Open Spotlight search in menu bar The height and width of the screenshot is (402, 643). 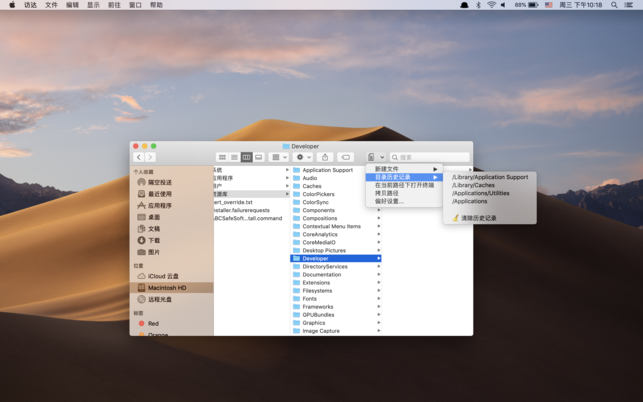click(614, 5)
